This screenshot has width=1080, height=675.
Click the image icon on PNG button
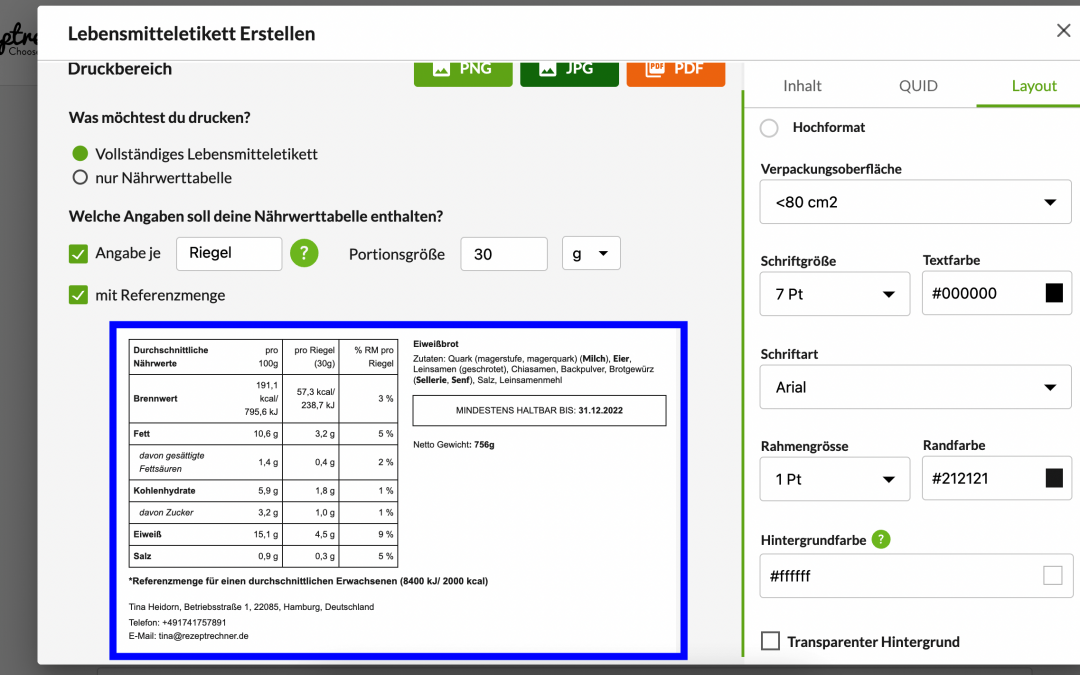(x=441, y=69)
